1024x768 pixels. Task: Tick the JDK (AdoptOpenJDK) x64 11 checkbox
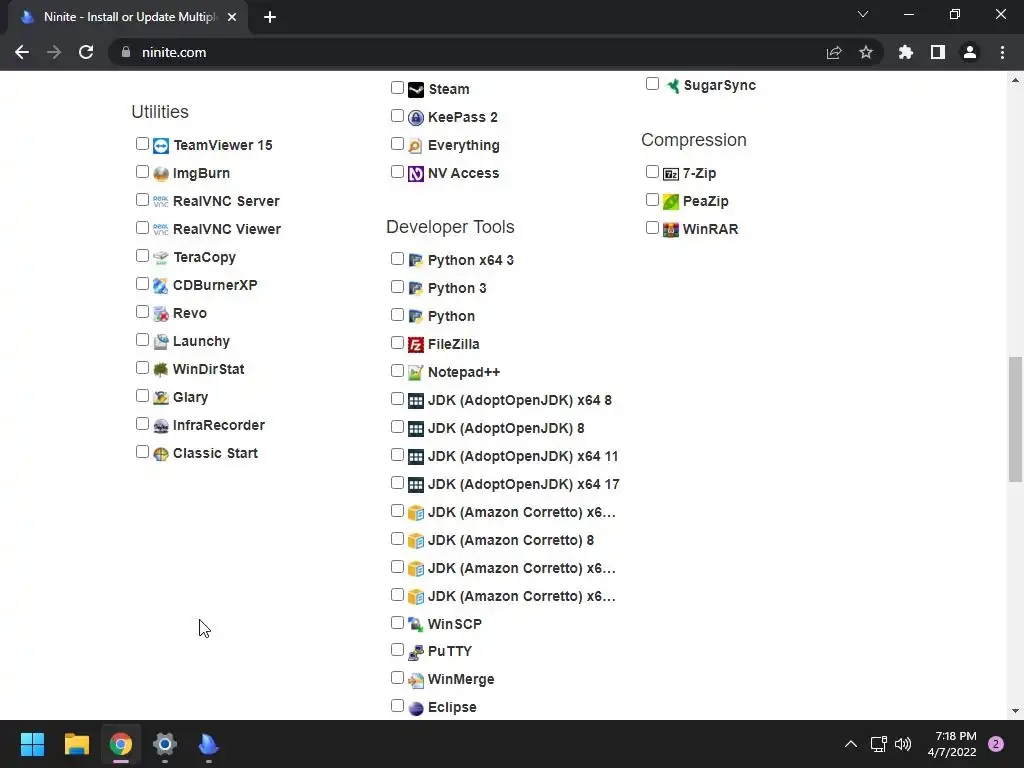point(397,455)
